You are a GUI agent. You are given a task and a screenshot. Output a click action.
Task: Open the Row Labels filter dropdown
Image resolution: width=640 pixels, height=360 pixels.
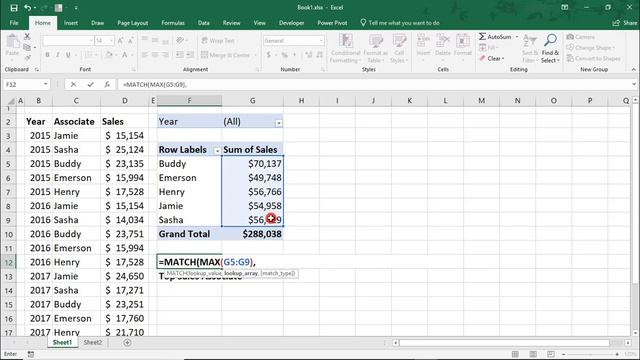217,151
